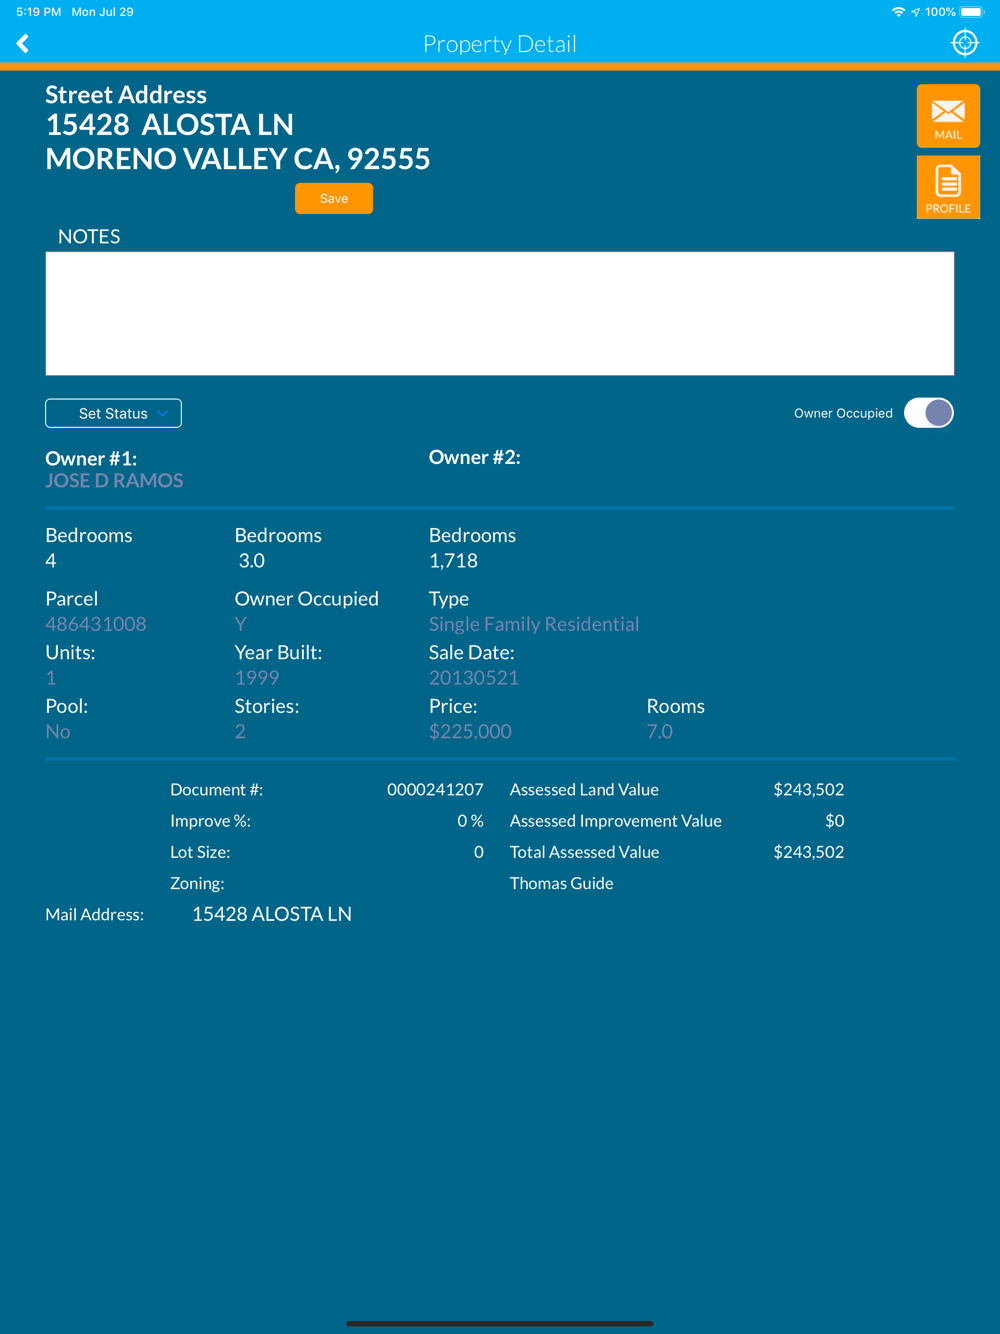The image size is (1000, 1334).
Task: Click inside the Notes text area
Action: click(x=500, y=313)
